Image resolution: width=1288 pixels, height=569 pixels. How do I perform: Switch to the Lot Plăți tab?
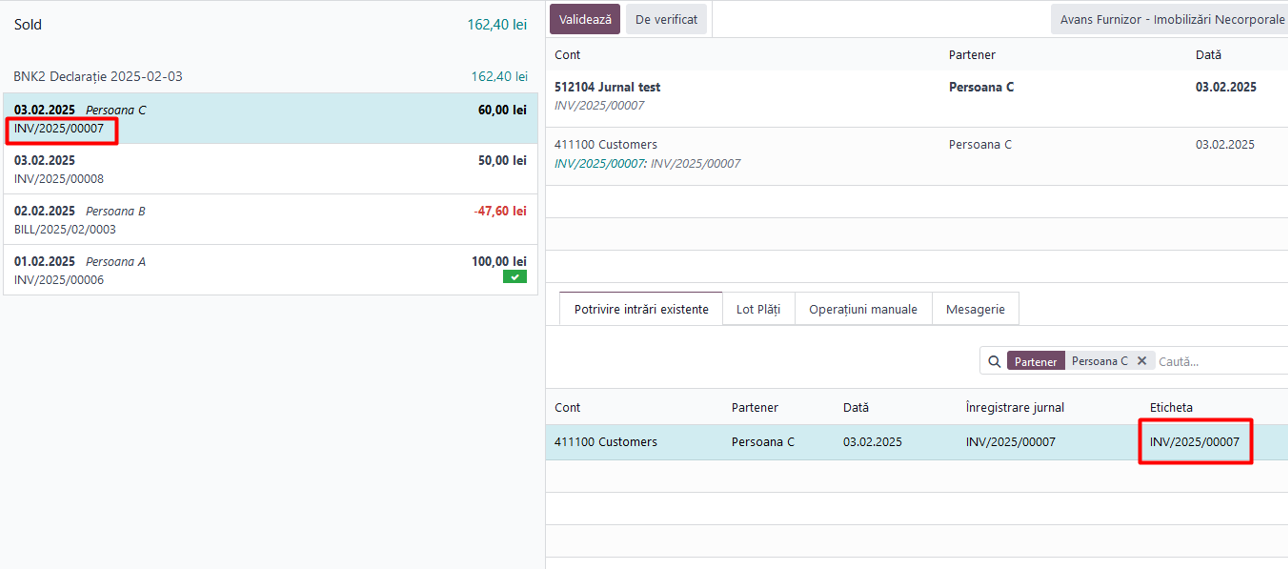point(758,309)
